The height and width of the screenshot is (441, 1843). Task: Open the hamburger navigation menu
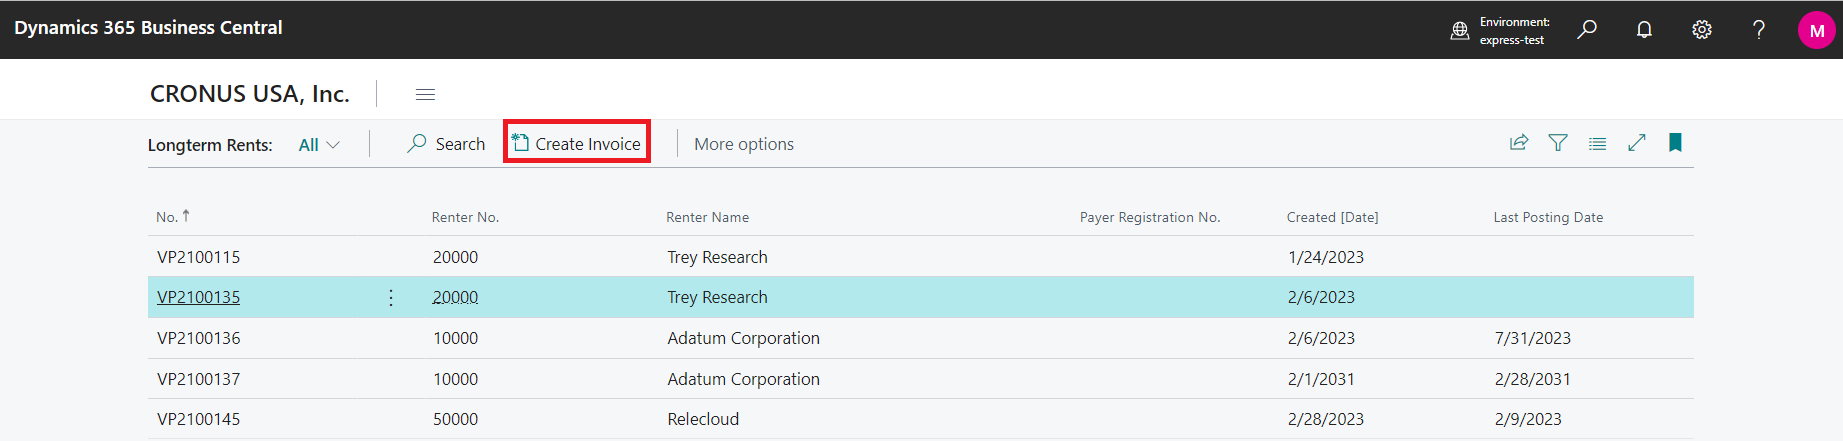click(x=425, y=94)
